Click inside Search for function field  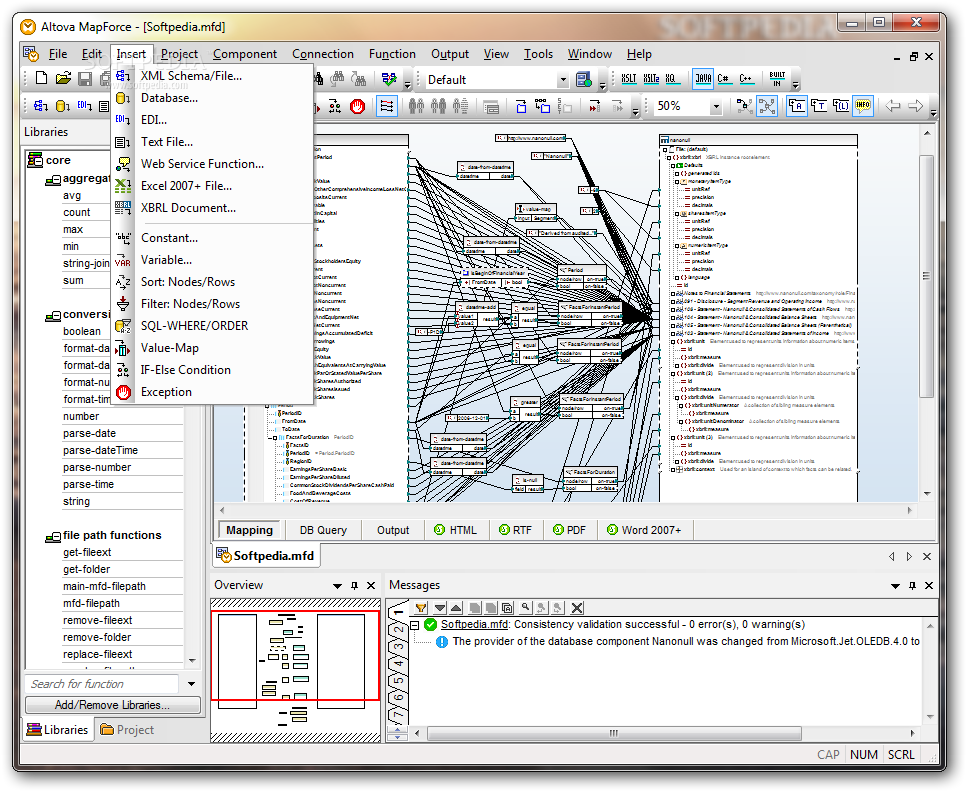click(x=102, y=684)
